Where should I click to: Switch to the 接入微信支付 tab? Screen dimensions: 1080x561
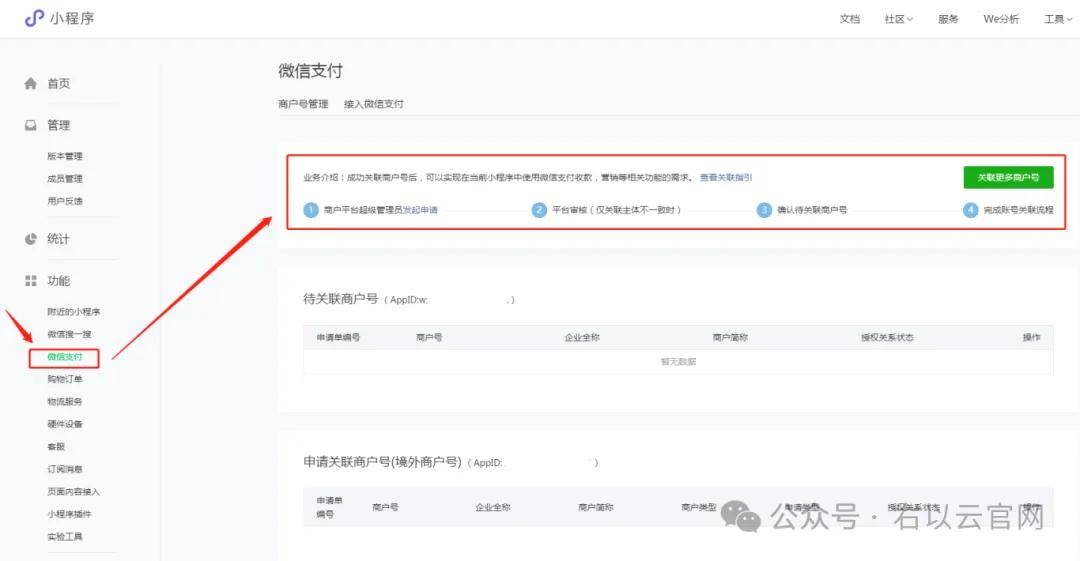pyautogui.click(x=374, y=104)
